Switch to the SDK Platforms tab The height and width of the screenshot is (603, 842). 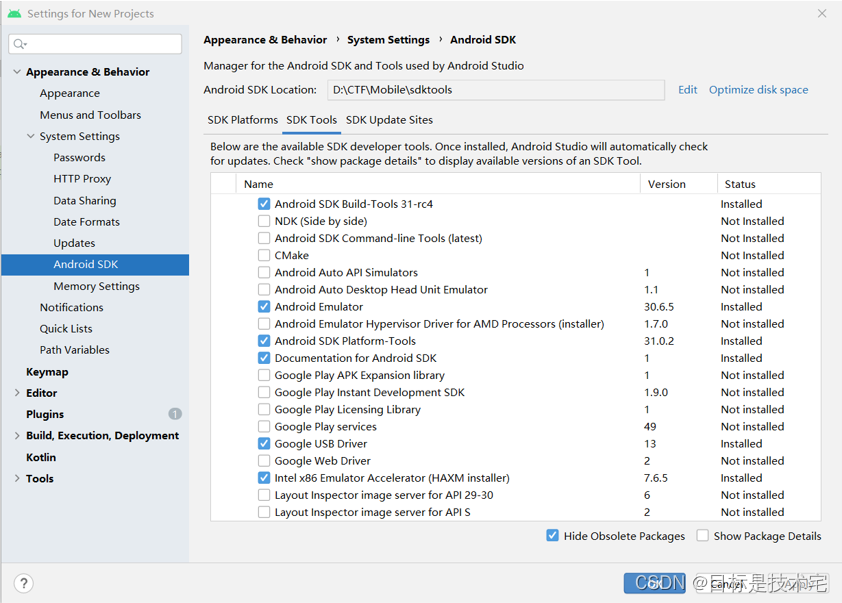(243, 120)
